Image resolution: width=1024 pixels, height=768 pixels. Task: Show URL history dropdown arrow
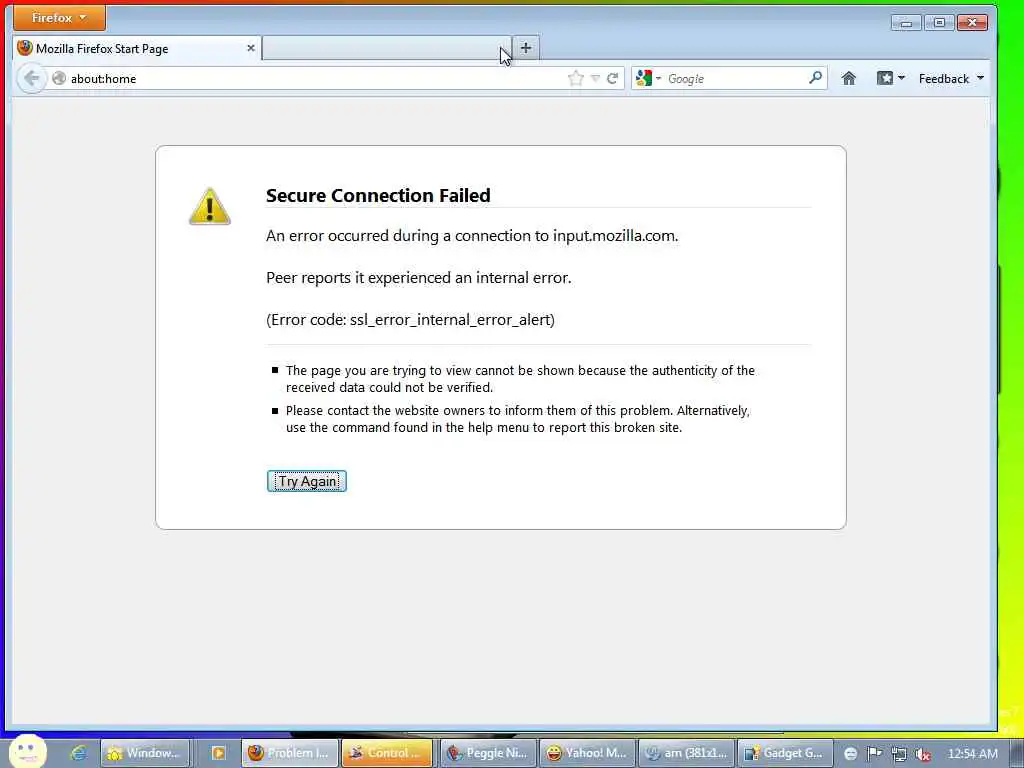[595, 78]
